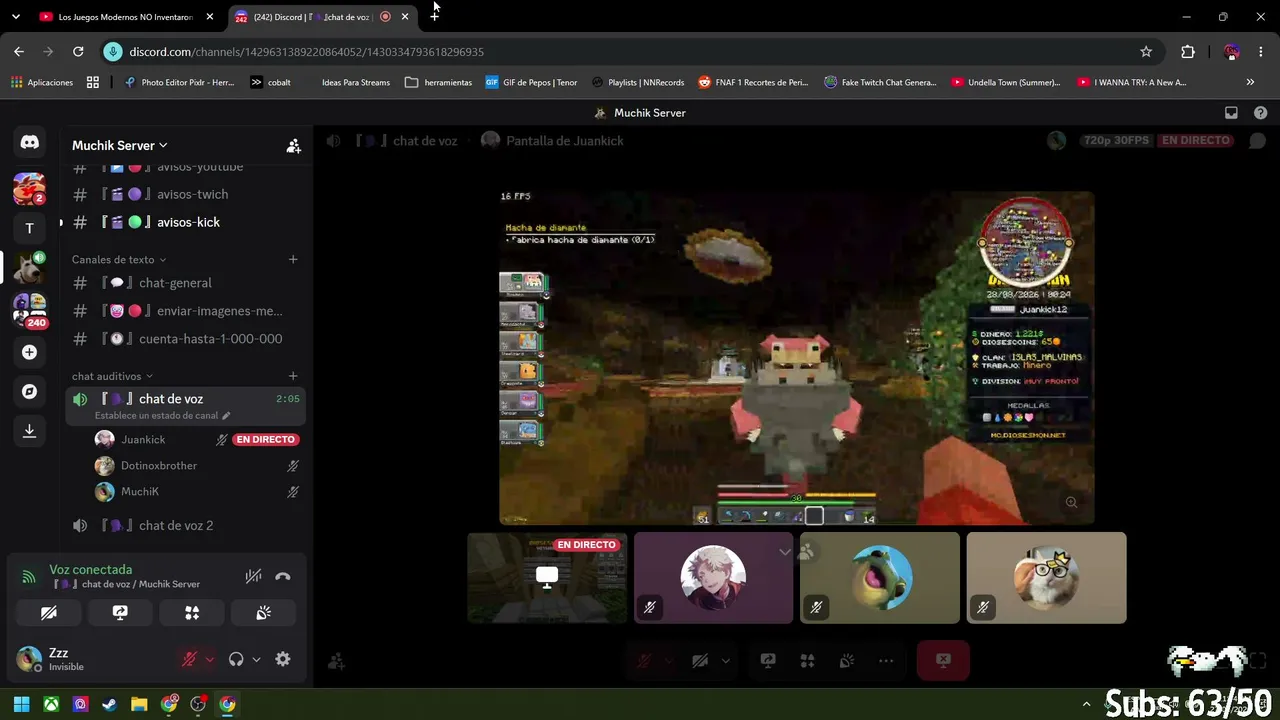Open the Muchik Server dropdown menu
The width and height of the screenshot is (1280, 720).
pos(120,146)
